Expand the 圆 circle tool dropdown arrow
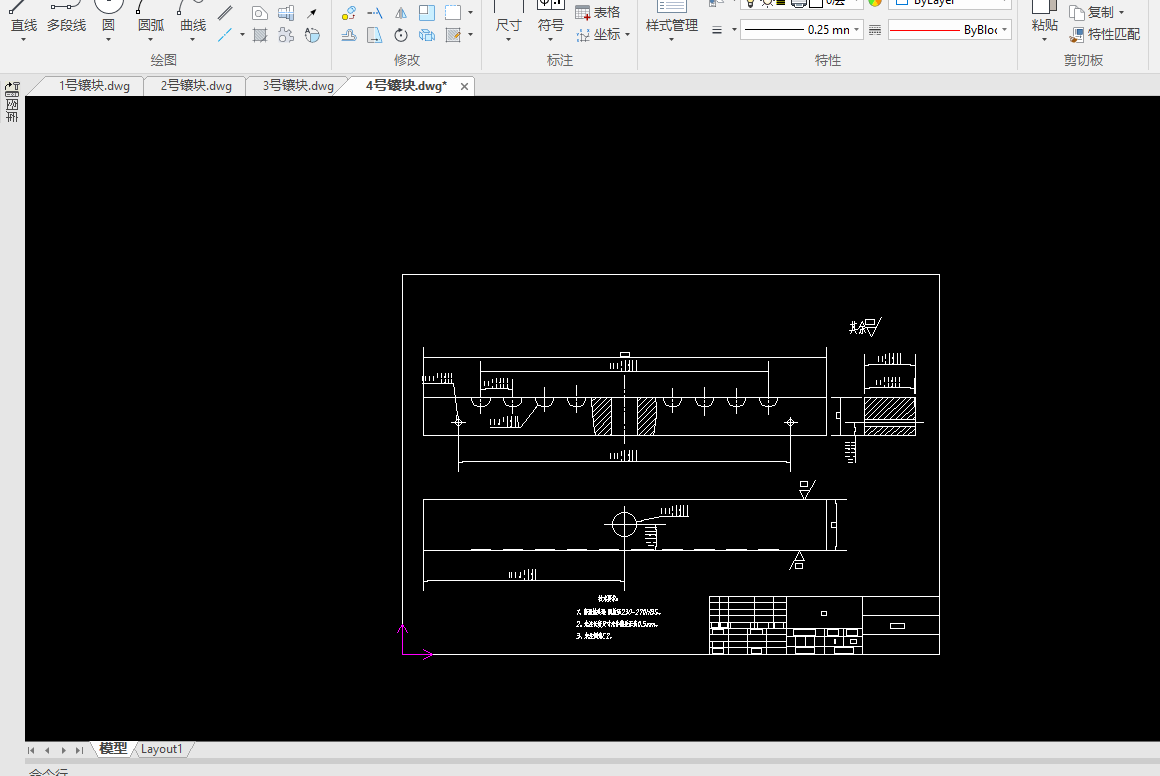 coord(108,41)
